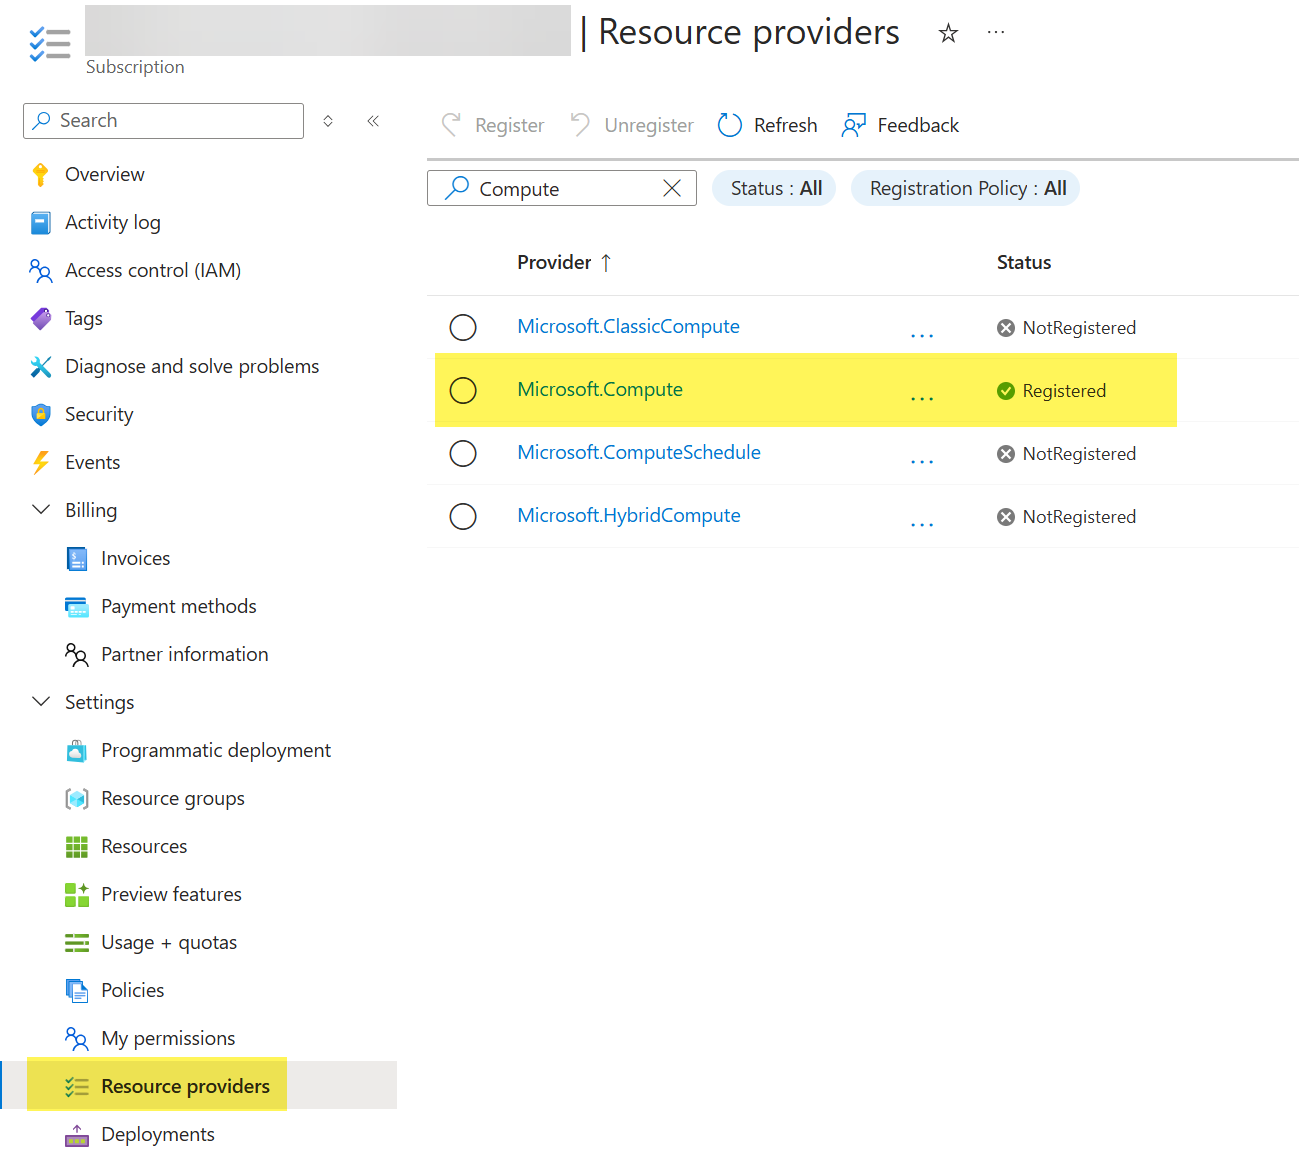The width and height of the screenshot is (1299, 1150).
Task: Click the Refresh button label
Action: pyautogui.click(x=786, y=125)
